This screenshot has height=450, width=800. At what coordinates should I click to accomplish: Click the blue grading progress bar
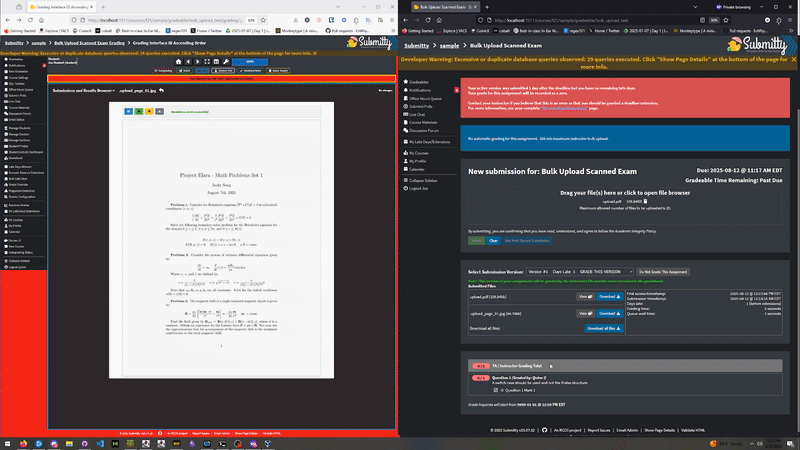click(x=250, y=62)
